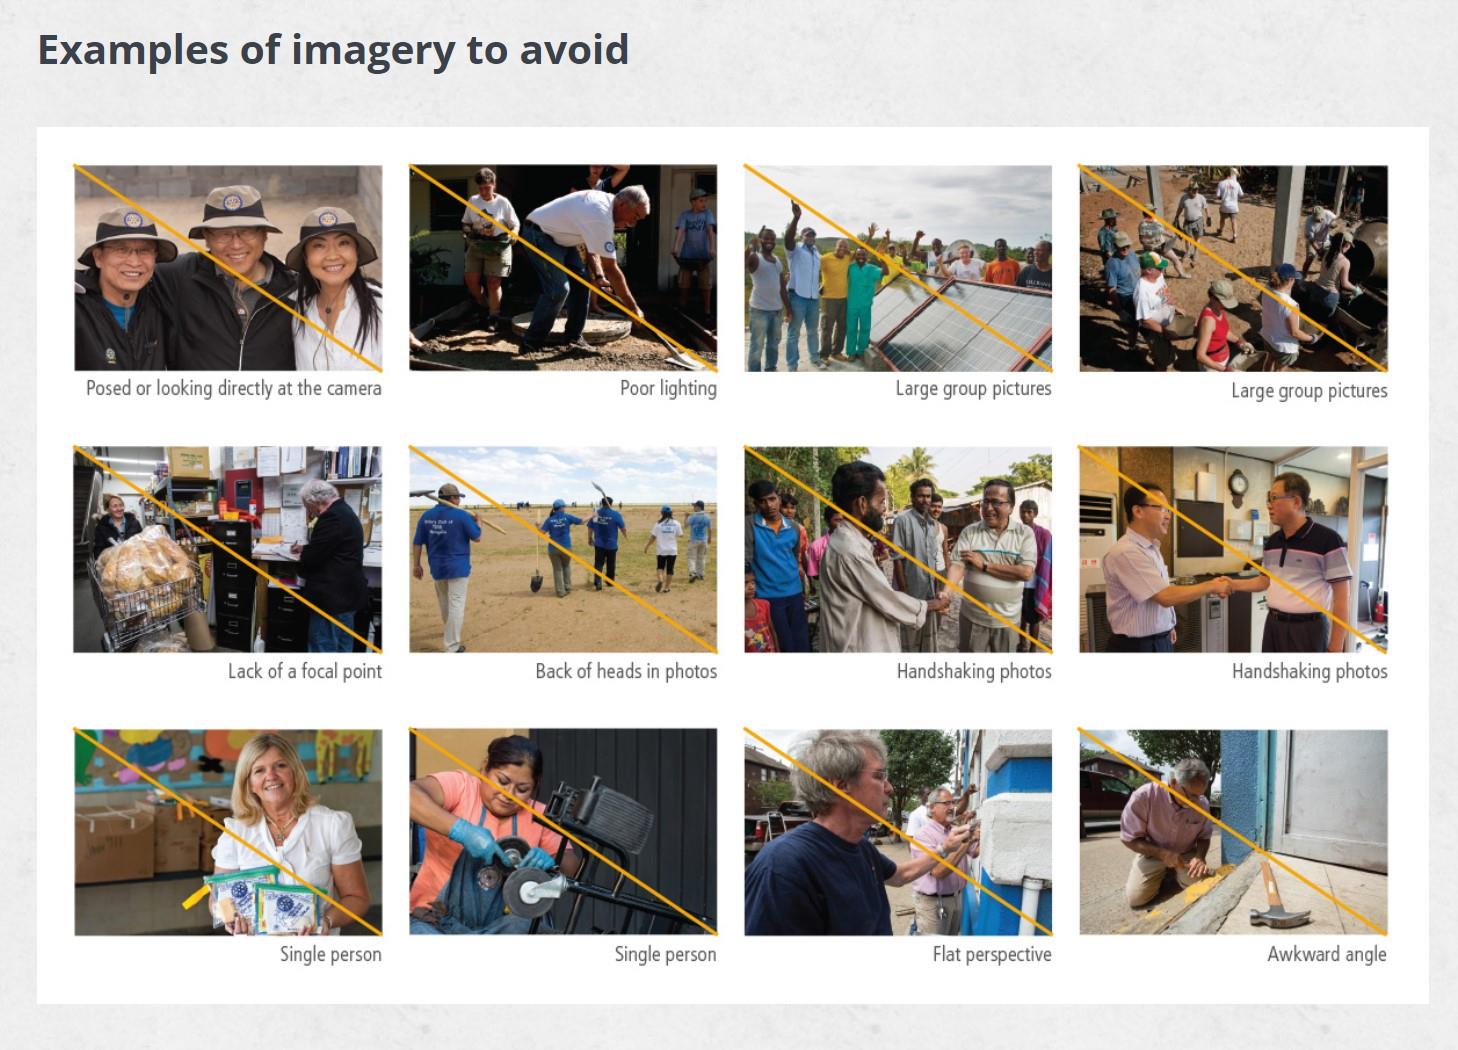Click the three people in hats photo

[x=228, y=268]
